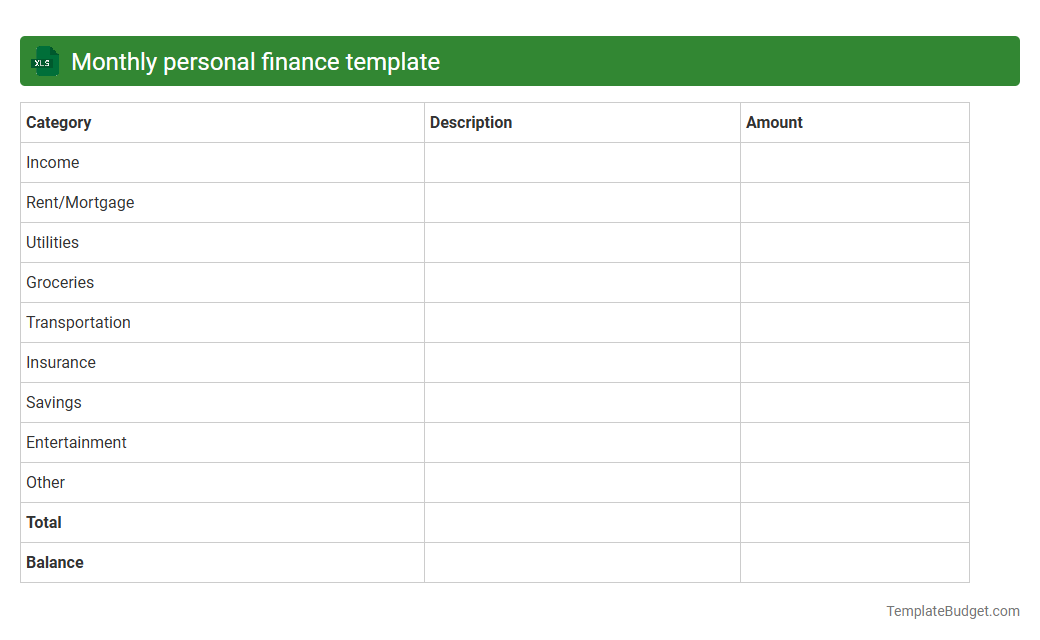Click the Balance row label
Image resolution: width=1040 pixels, height=640 pixels.
55,562
